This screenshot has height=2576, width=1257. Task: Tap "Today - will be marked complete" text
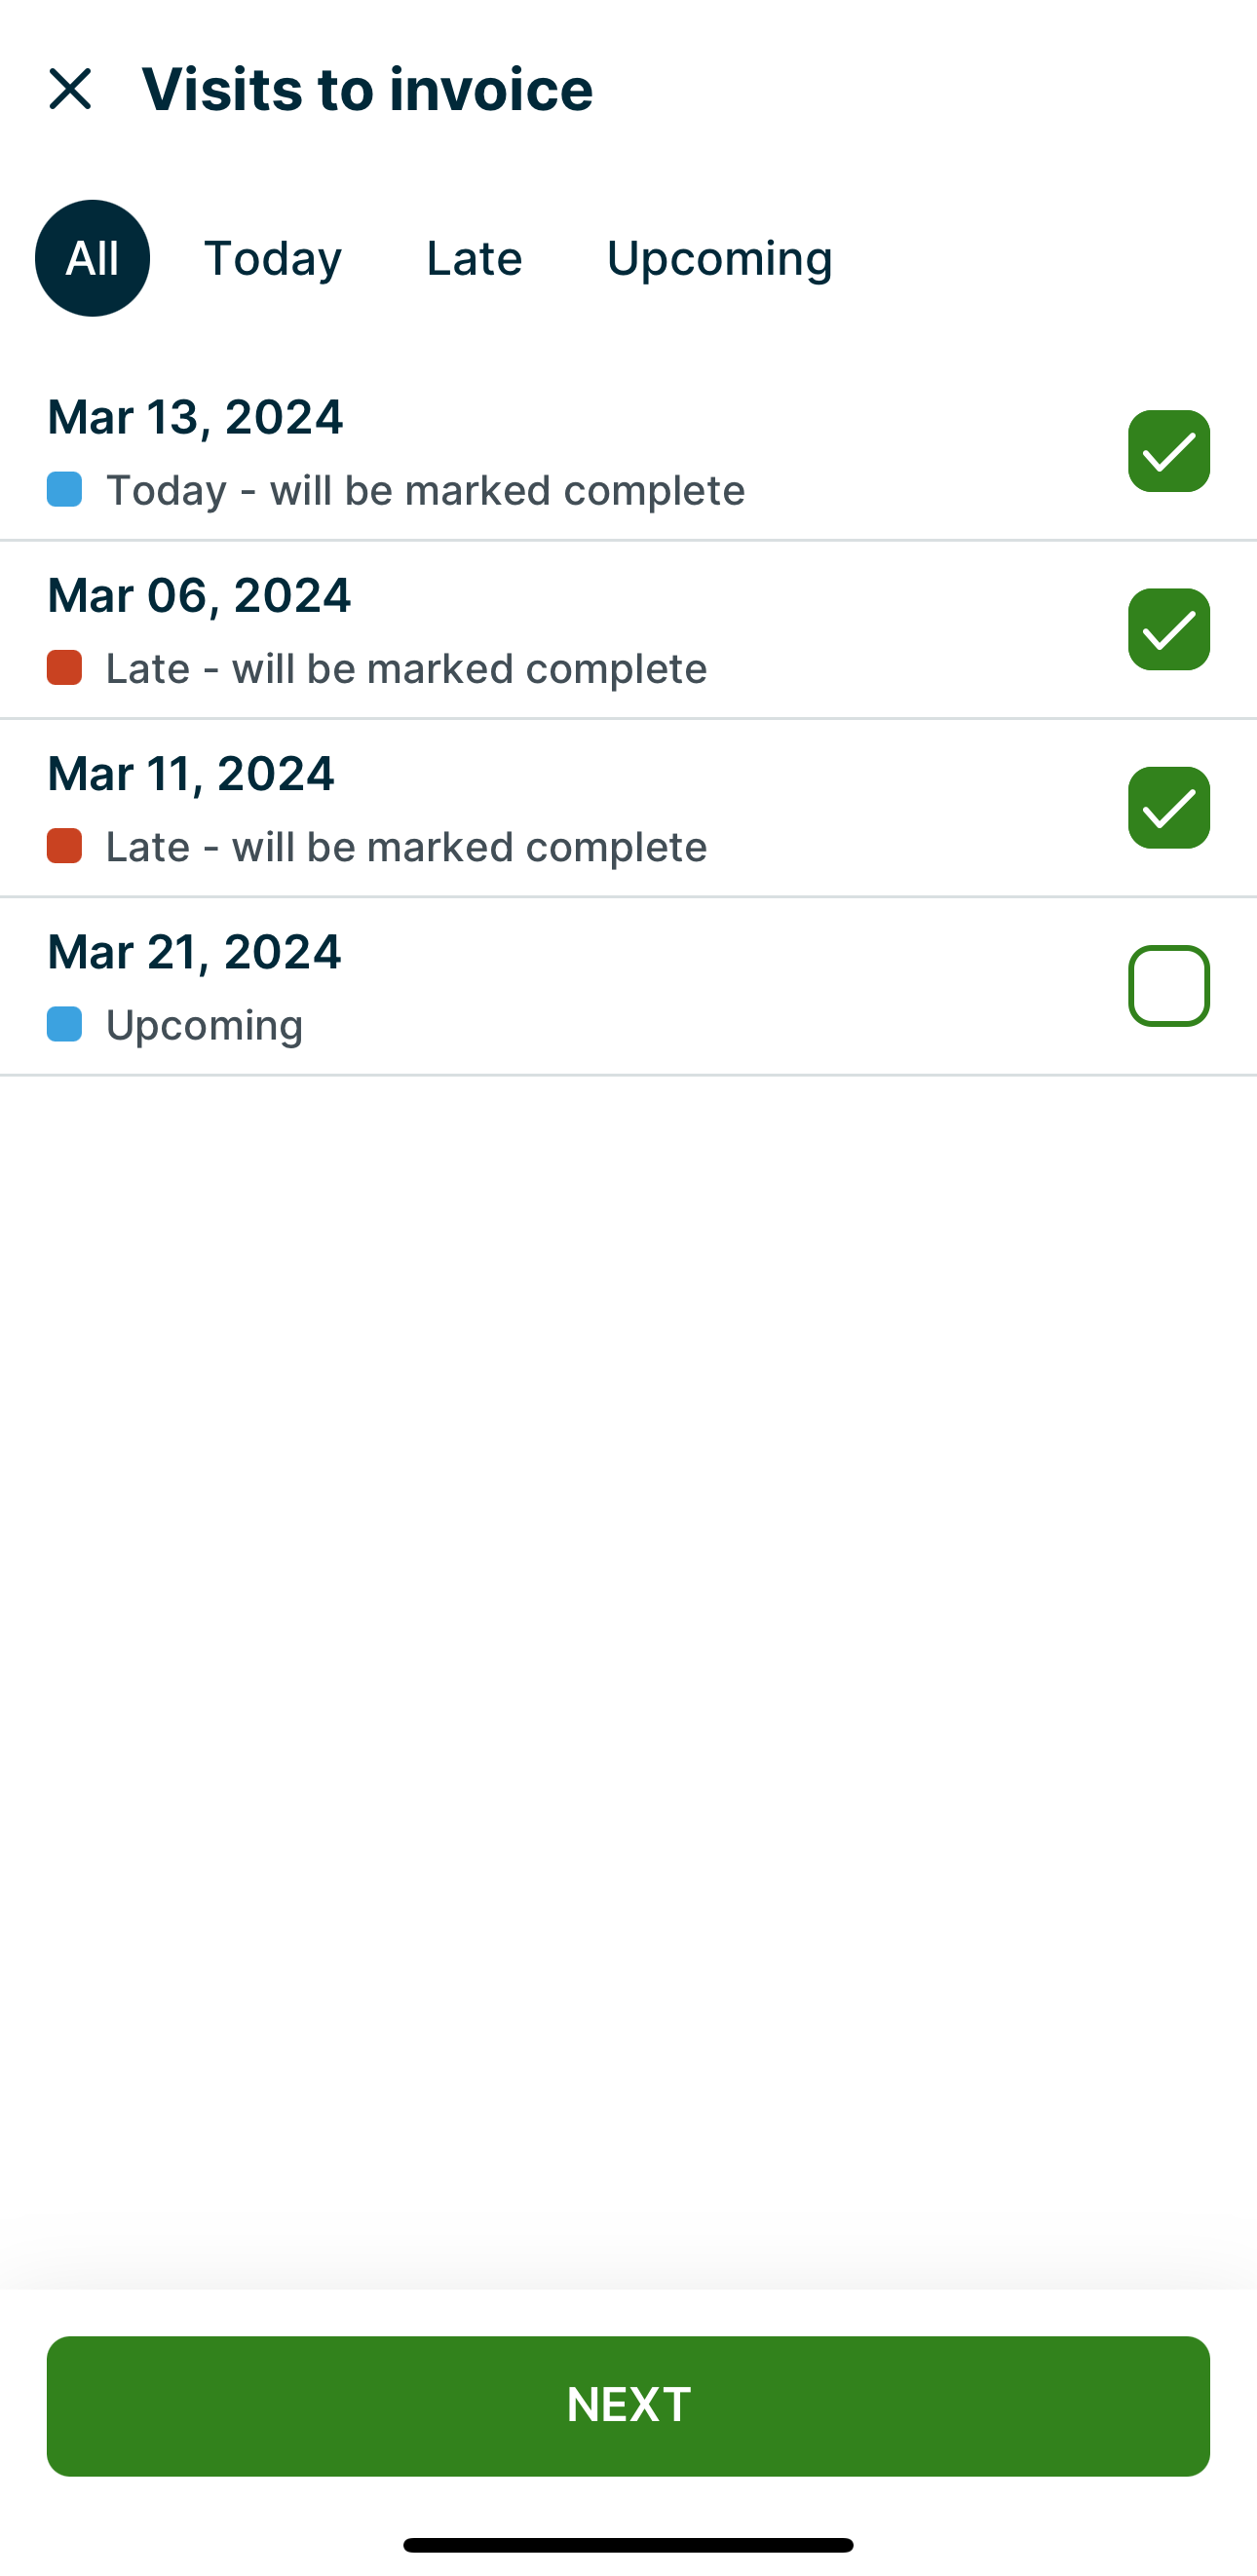pos(425,490)
